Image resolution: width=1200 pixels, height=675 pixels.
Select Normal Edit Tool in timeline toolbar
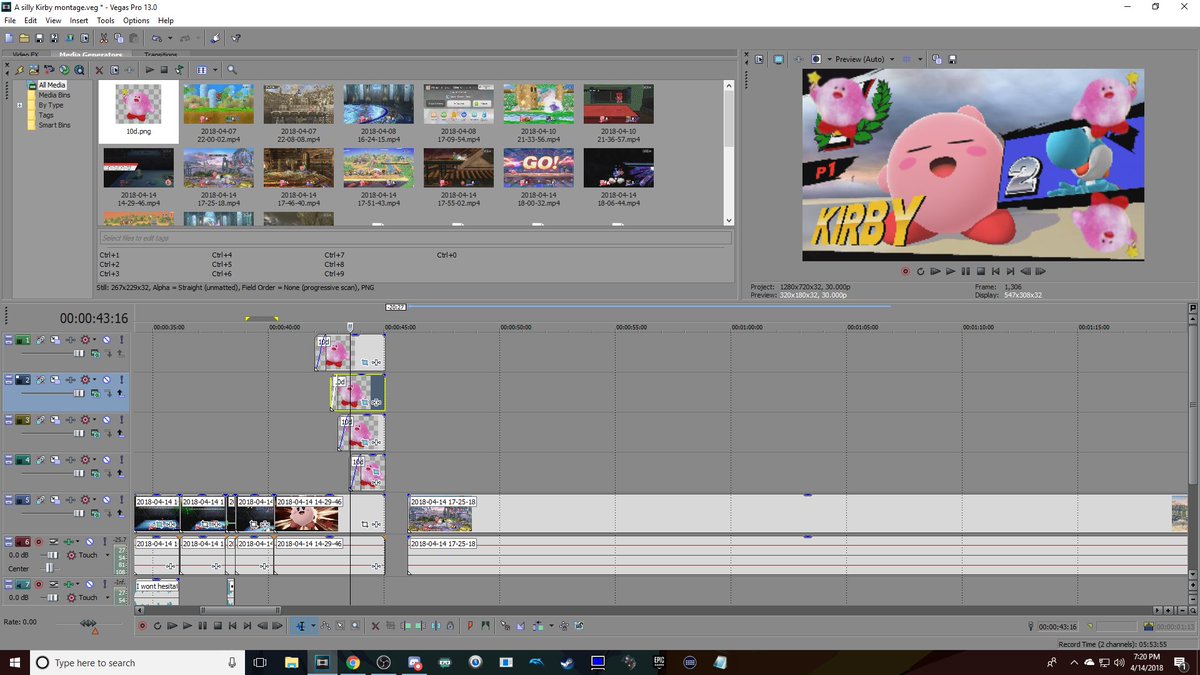pyautogui.click(x=300, y=626)
